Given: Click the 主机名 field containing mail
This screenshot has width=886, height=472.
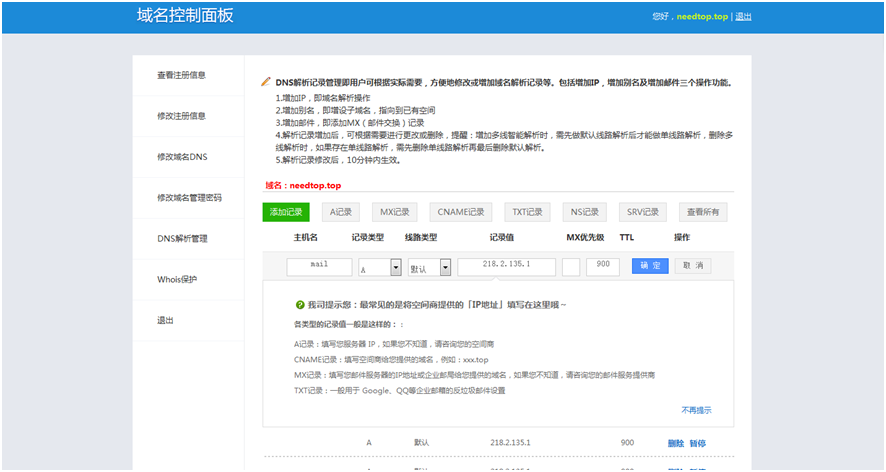Looking at the screenshot, I should pos(319,267).
